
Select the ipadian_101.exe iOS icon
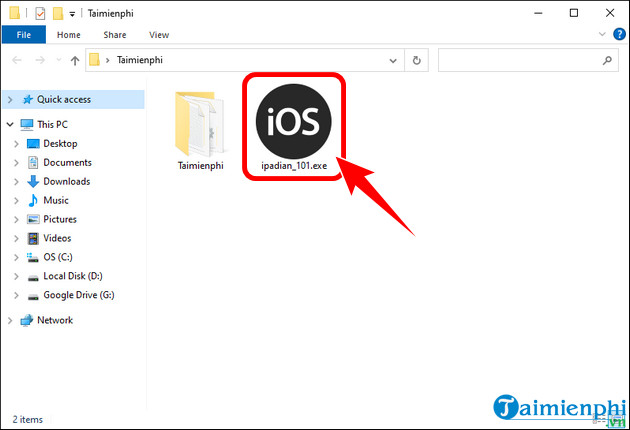click(294, 121)
